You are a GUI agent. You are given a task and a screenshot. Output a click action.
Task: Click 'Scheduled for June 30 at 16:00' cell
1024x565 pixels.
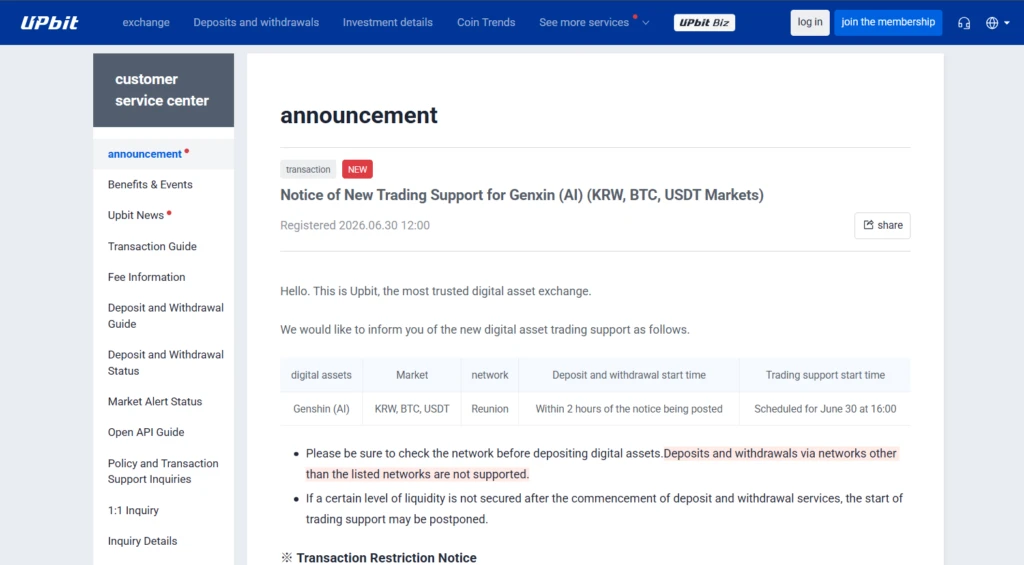pyautogui.click(x=825, y=409)
